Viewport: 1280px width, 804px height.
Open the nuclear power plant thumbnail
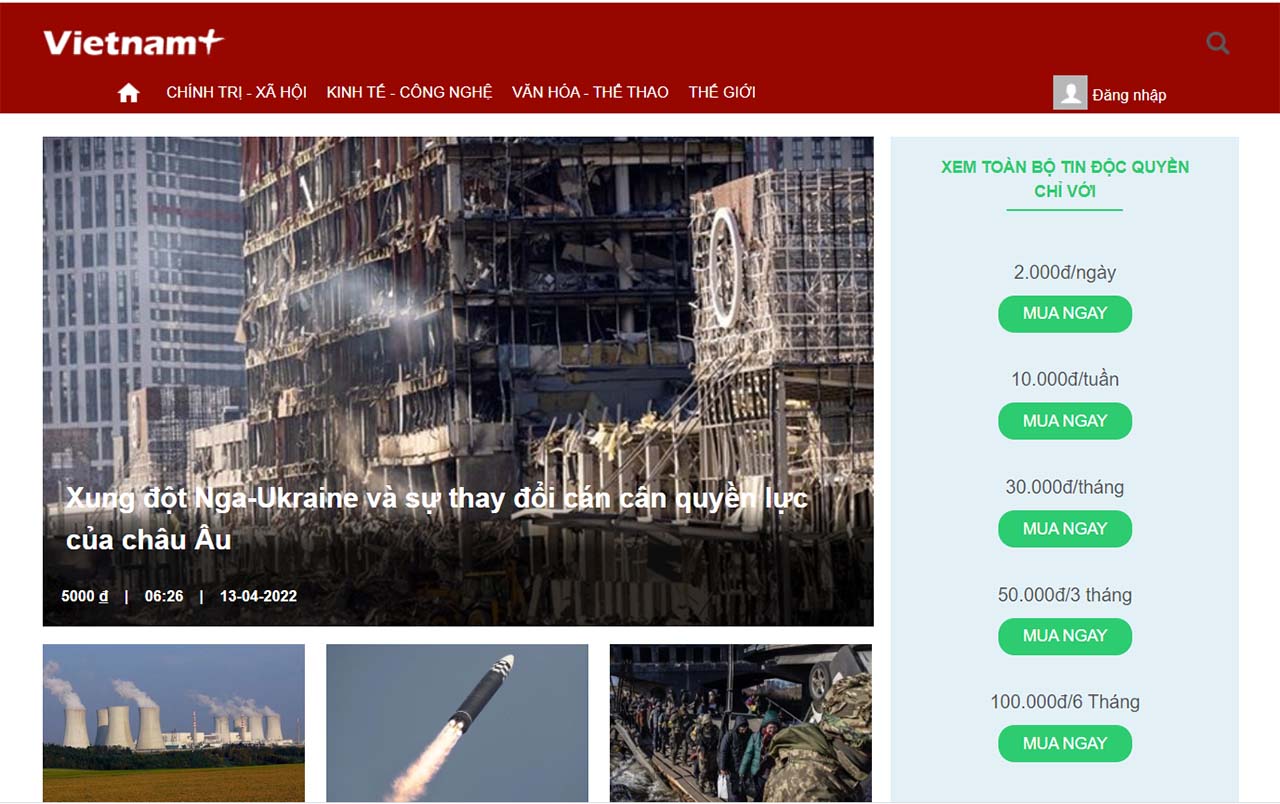(174, 723)
